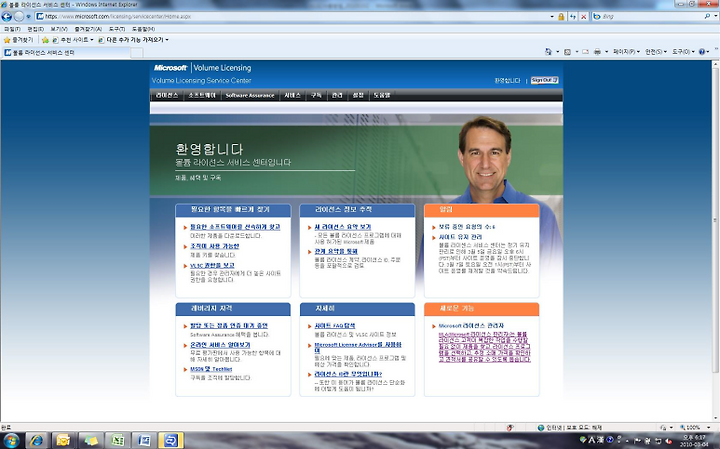Open the 추천 사이트 suggested sites dropdown
Screen dimensions: 720x449
click(73, 40)
